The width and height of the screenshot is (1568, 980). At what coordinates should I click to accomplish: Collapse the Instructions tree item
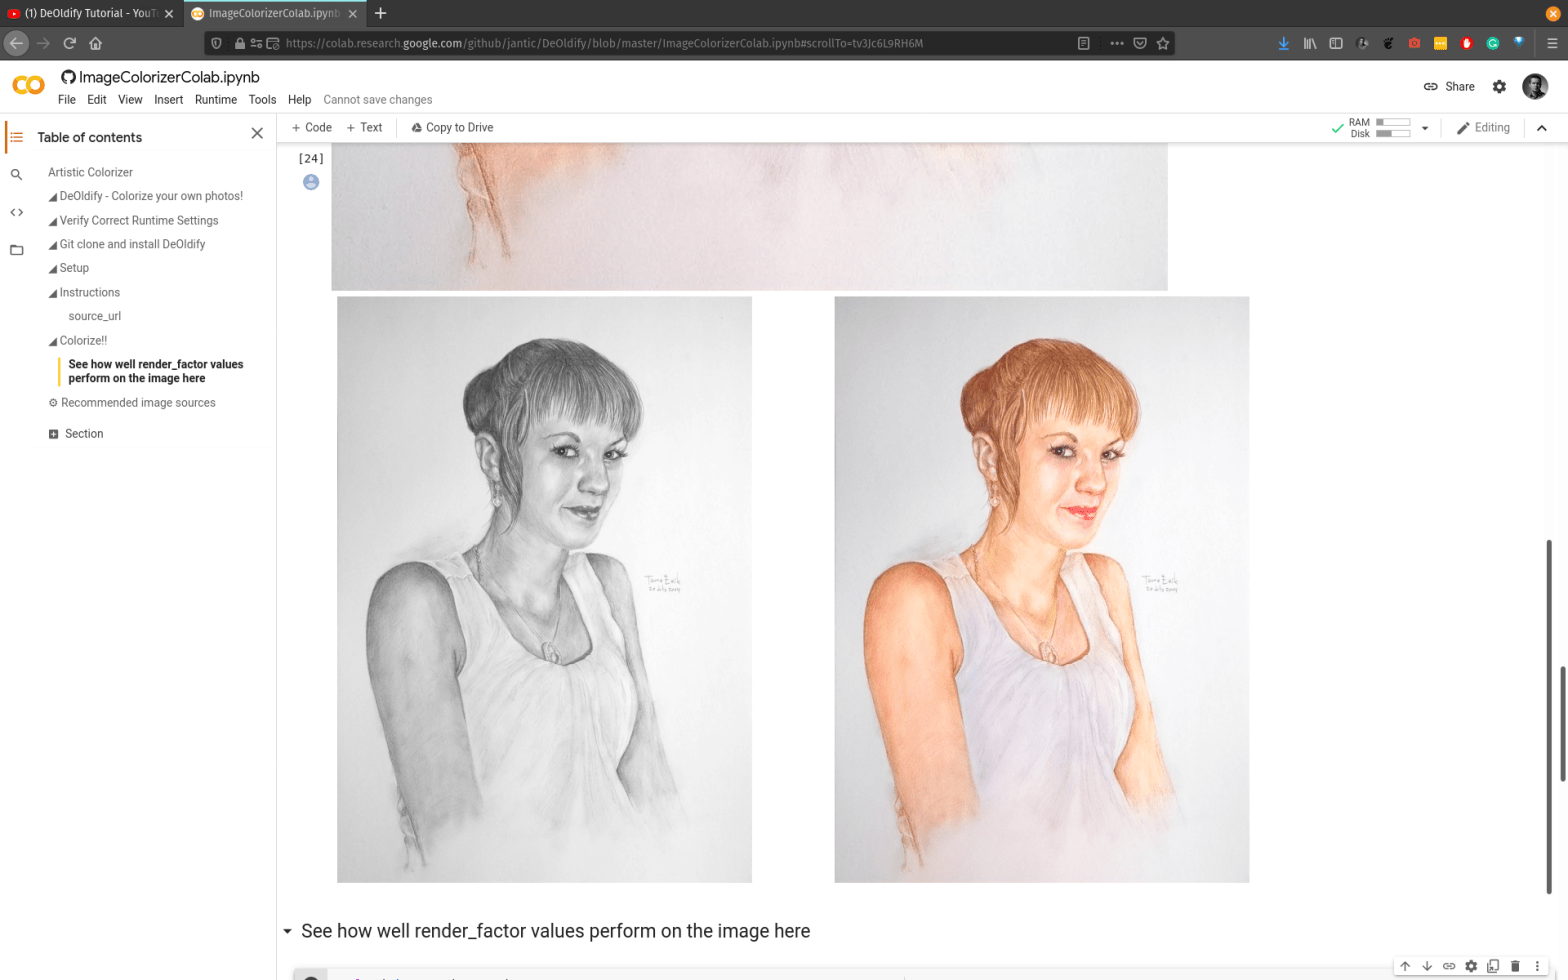[53, 293]
